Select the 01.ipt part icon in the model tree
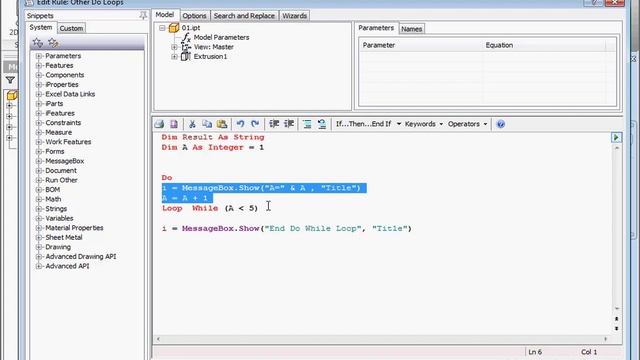640x360 pixels. pyautogui.click(x=174, y=28)
